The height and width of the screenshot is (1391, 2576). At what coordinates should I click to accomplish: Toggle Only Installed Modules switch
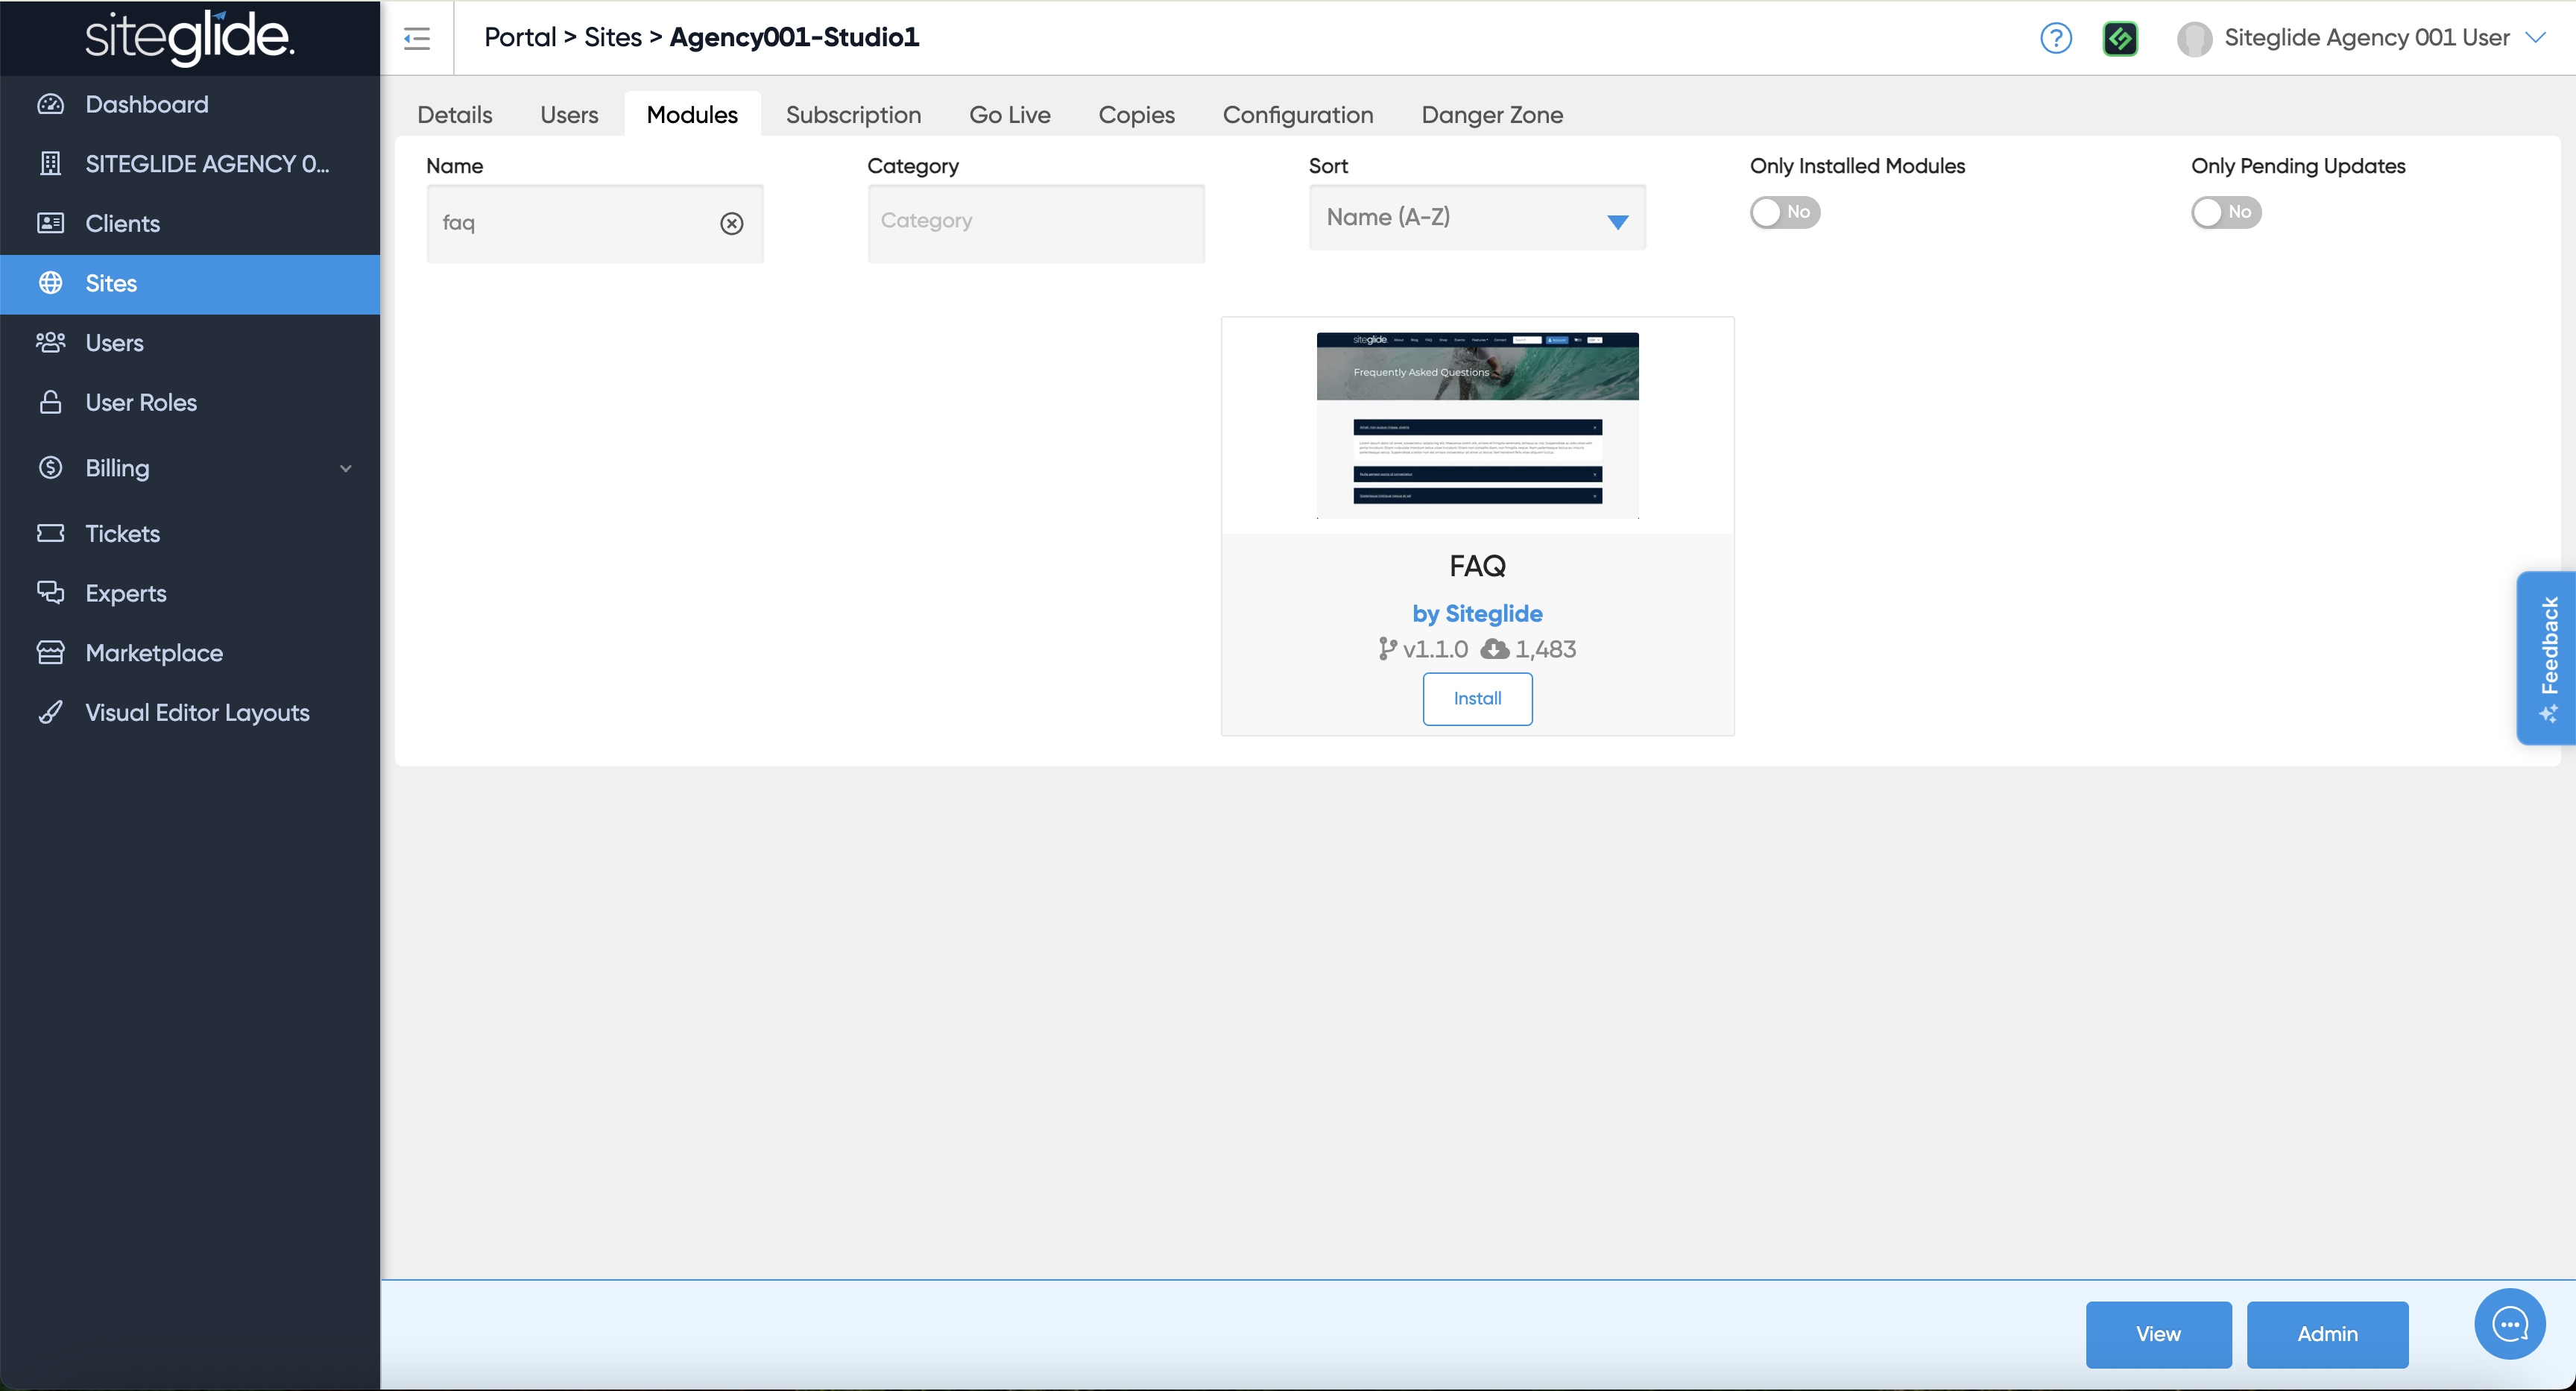(1784, 212)
